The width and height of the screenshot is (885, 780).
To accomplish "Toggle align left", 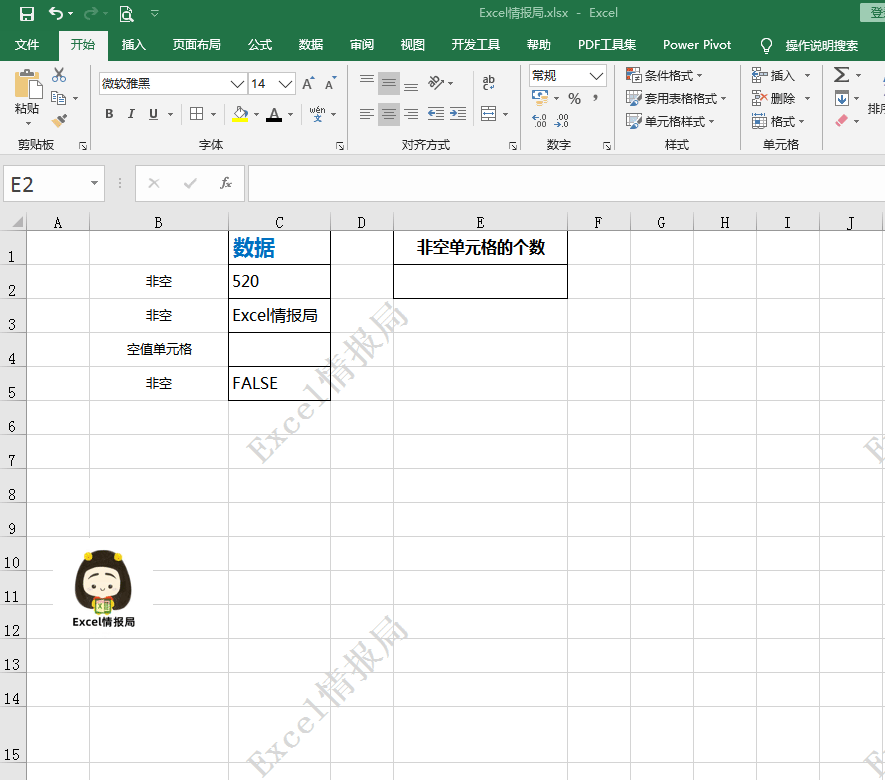I will click(367, 114).
